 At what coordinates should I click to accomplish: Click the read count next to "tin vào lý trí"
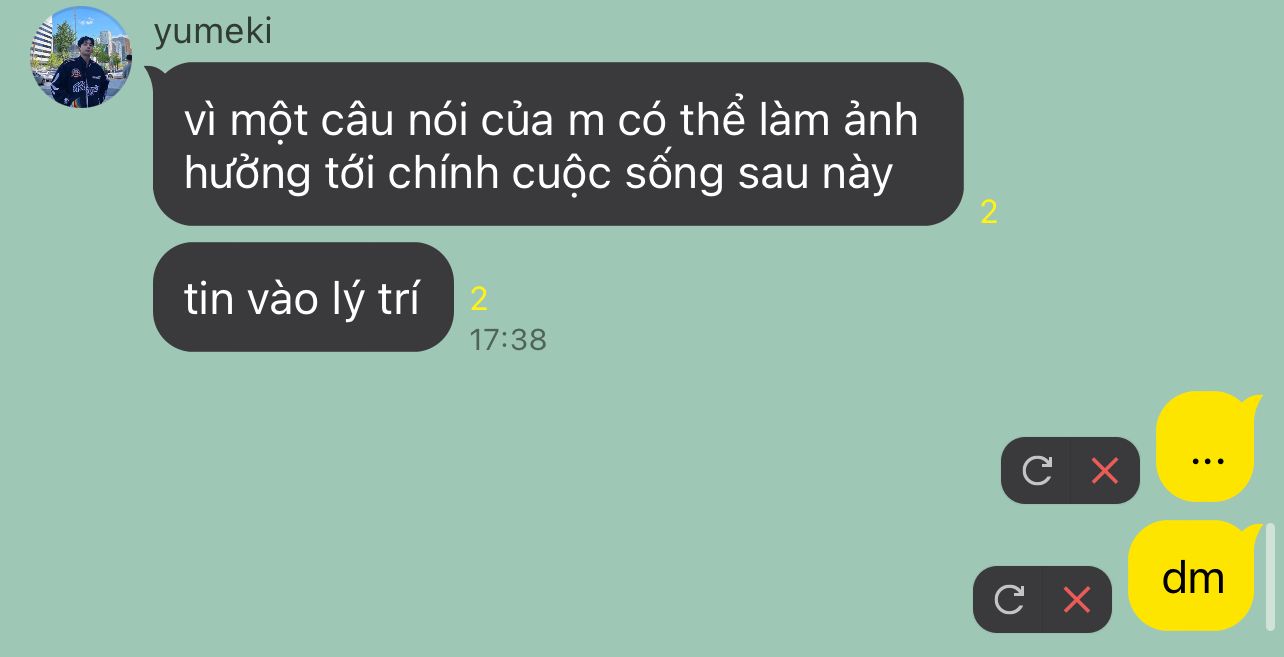(x=479, y=298)
